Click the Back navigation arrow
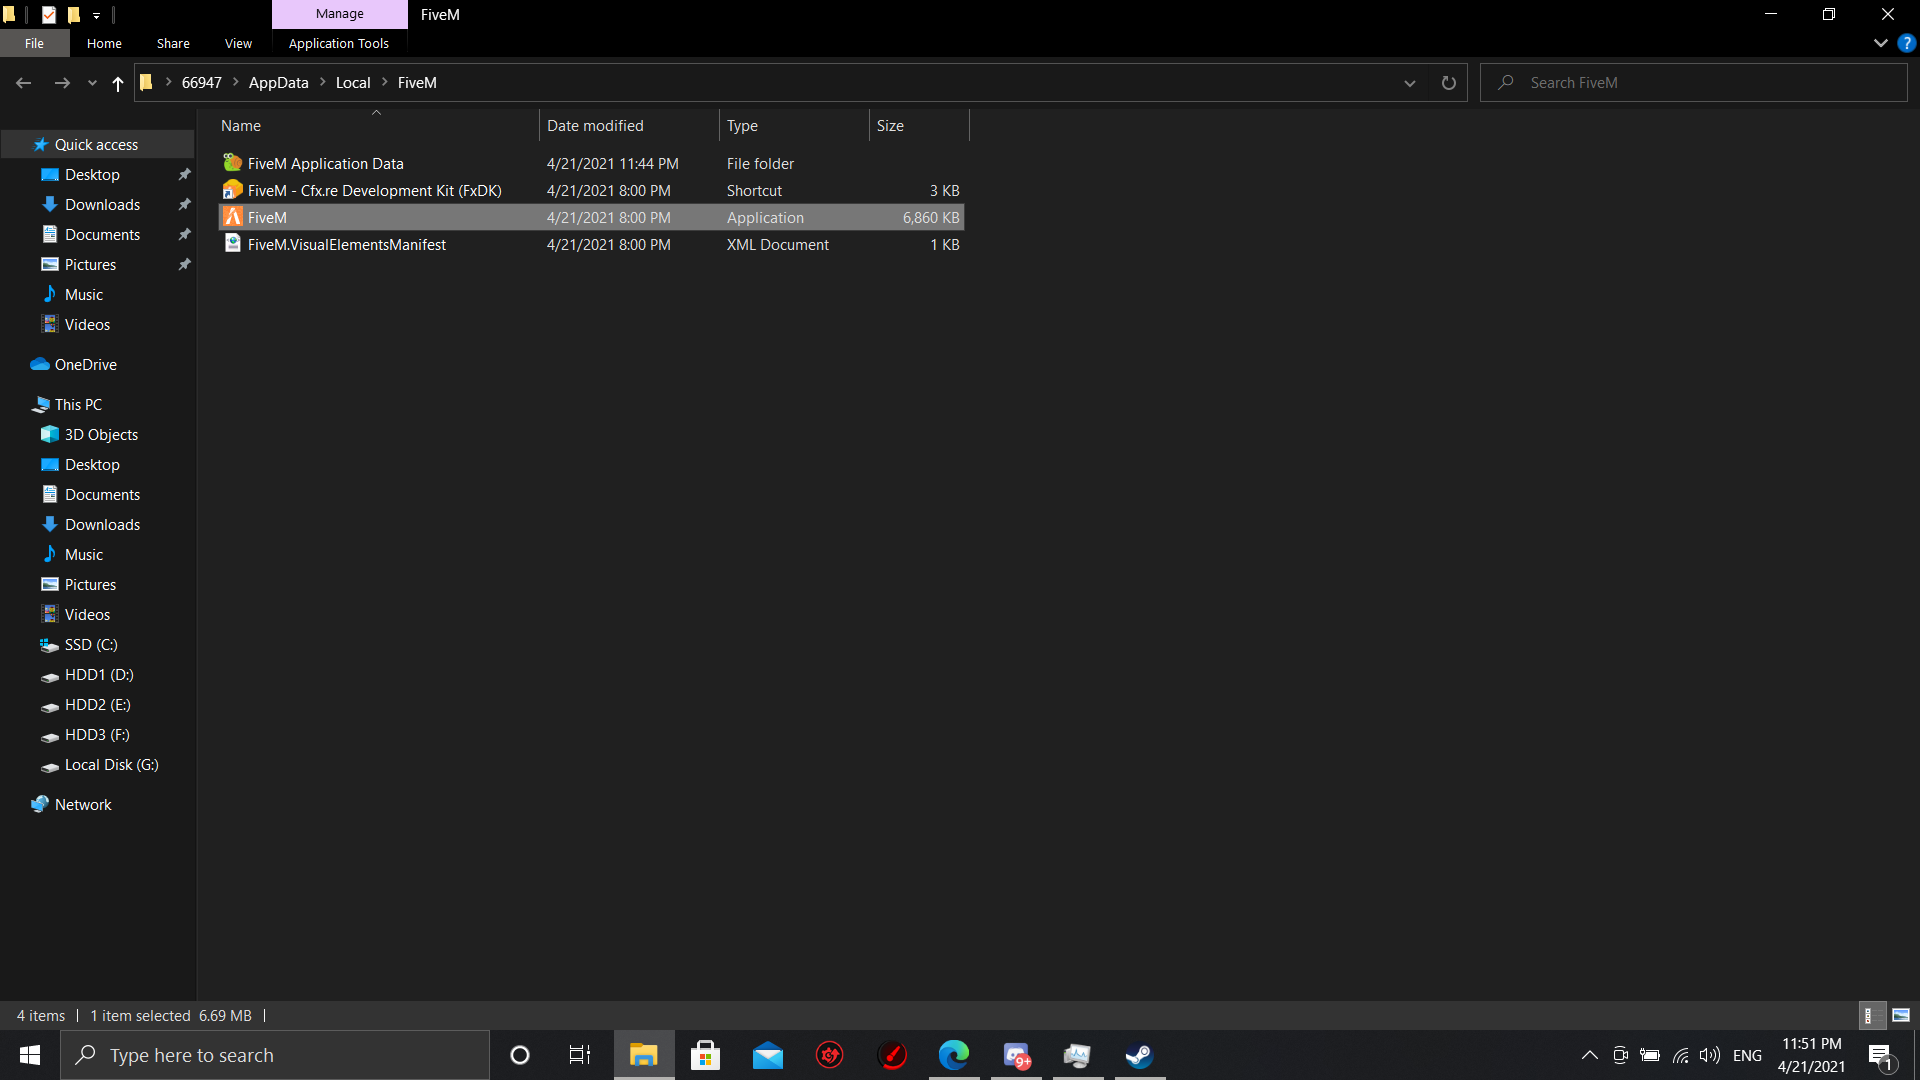This screenshot has height=1080, width=1920. click(x=24, y=83)
